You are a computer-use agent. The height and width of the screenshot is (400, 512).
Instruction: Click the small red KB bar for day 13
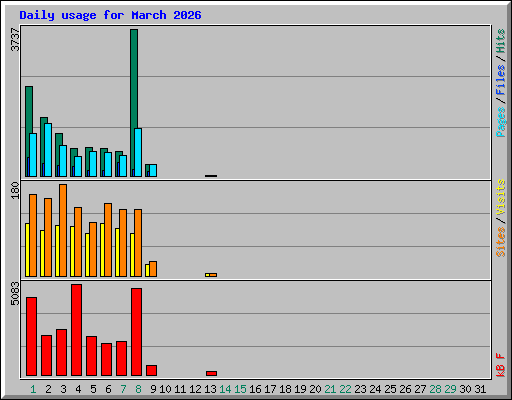pyautogui.click(x=211, y=373)
